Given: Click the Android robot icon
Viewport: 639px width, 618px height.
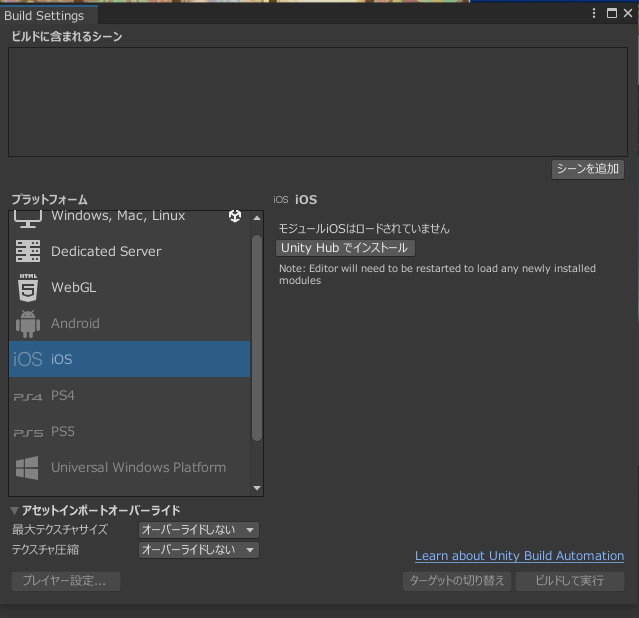Looking at the screenshot, I should [x=27, y=324].
